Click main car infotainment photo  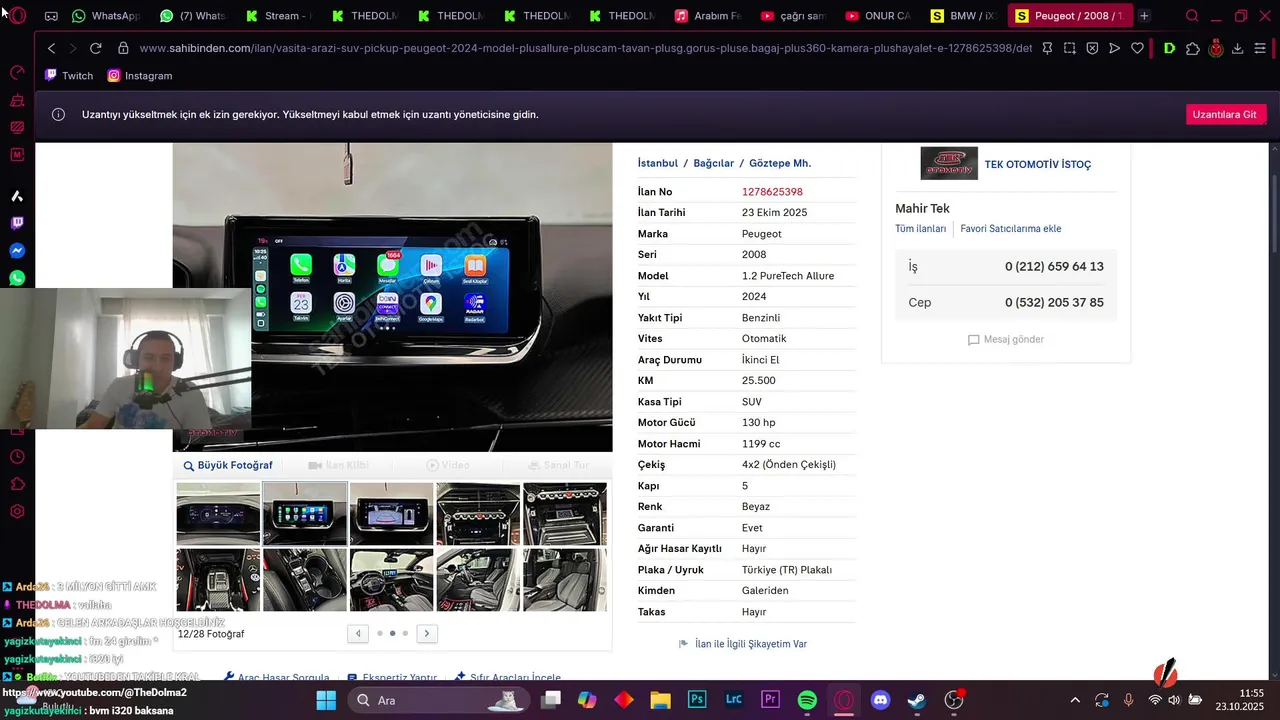392,298
